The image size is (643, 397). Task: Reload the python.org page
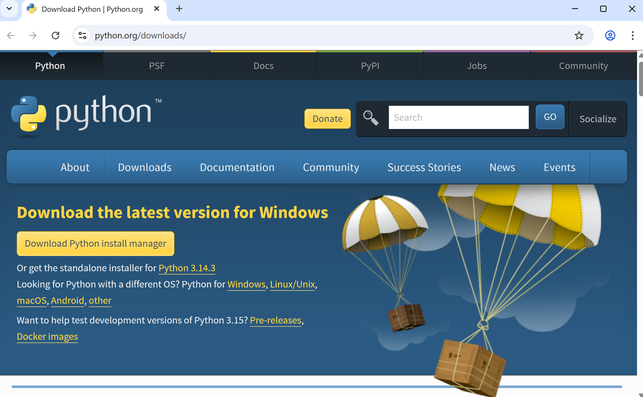[55, 36]
